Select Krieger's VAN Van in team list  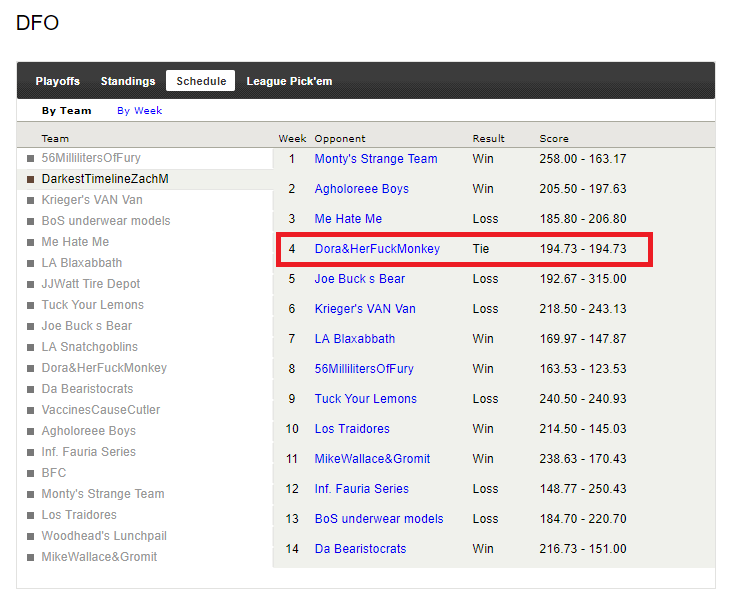(x=92, y=200)
